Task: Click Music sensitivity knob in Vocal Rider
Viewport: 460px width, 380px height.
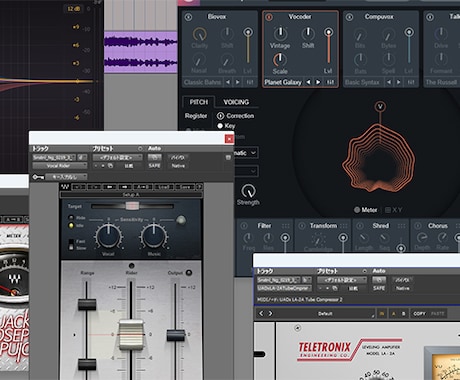Action: pos(154,236)
